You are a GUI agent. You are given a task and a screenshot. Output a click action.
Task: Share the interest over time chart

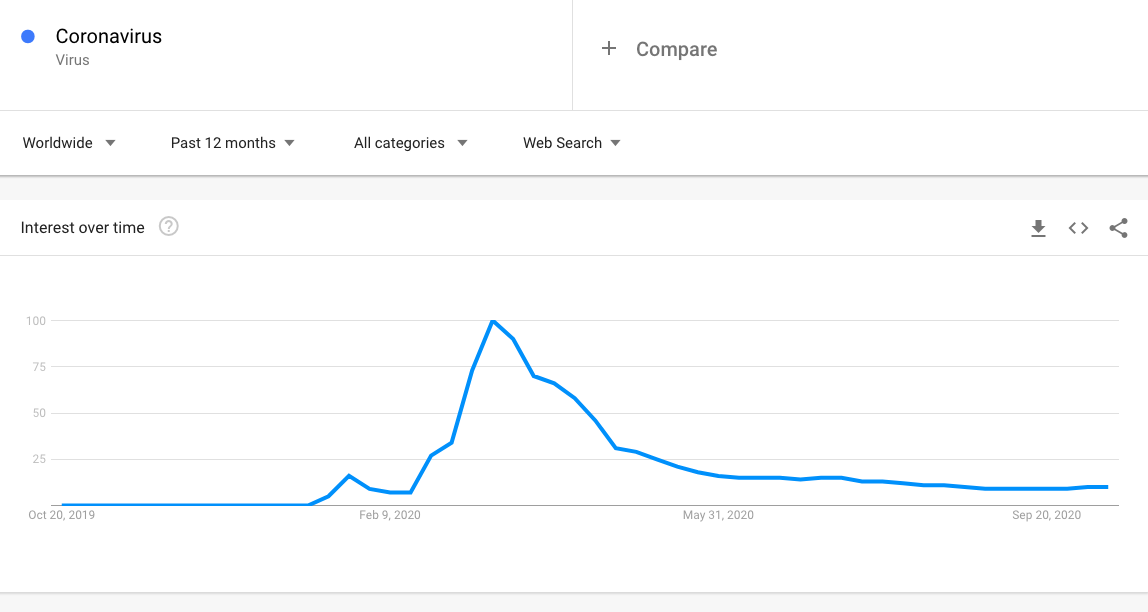(x=1118, y=228)
